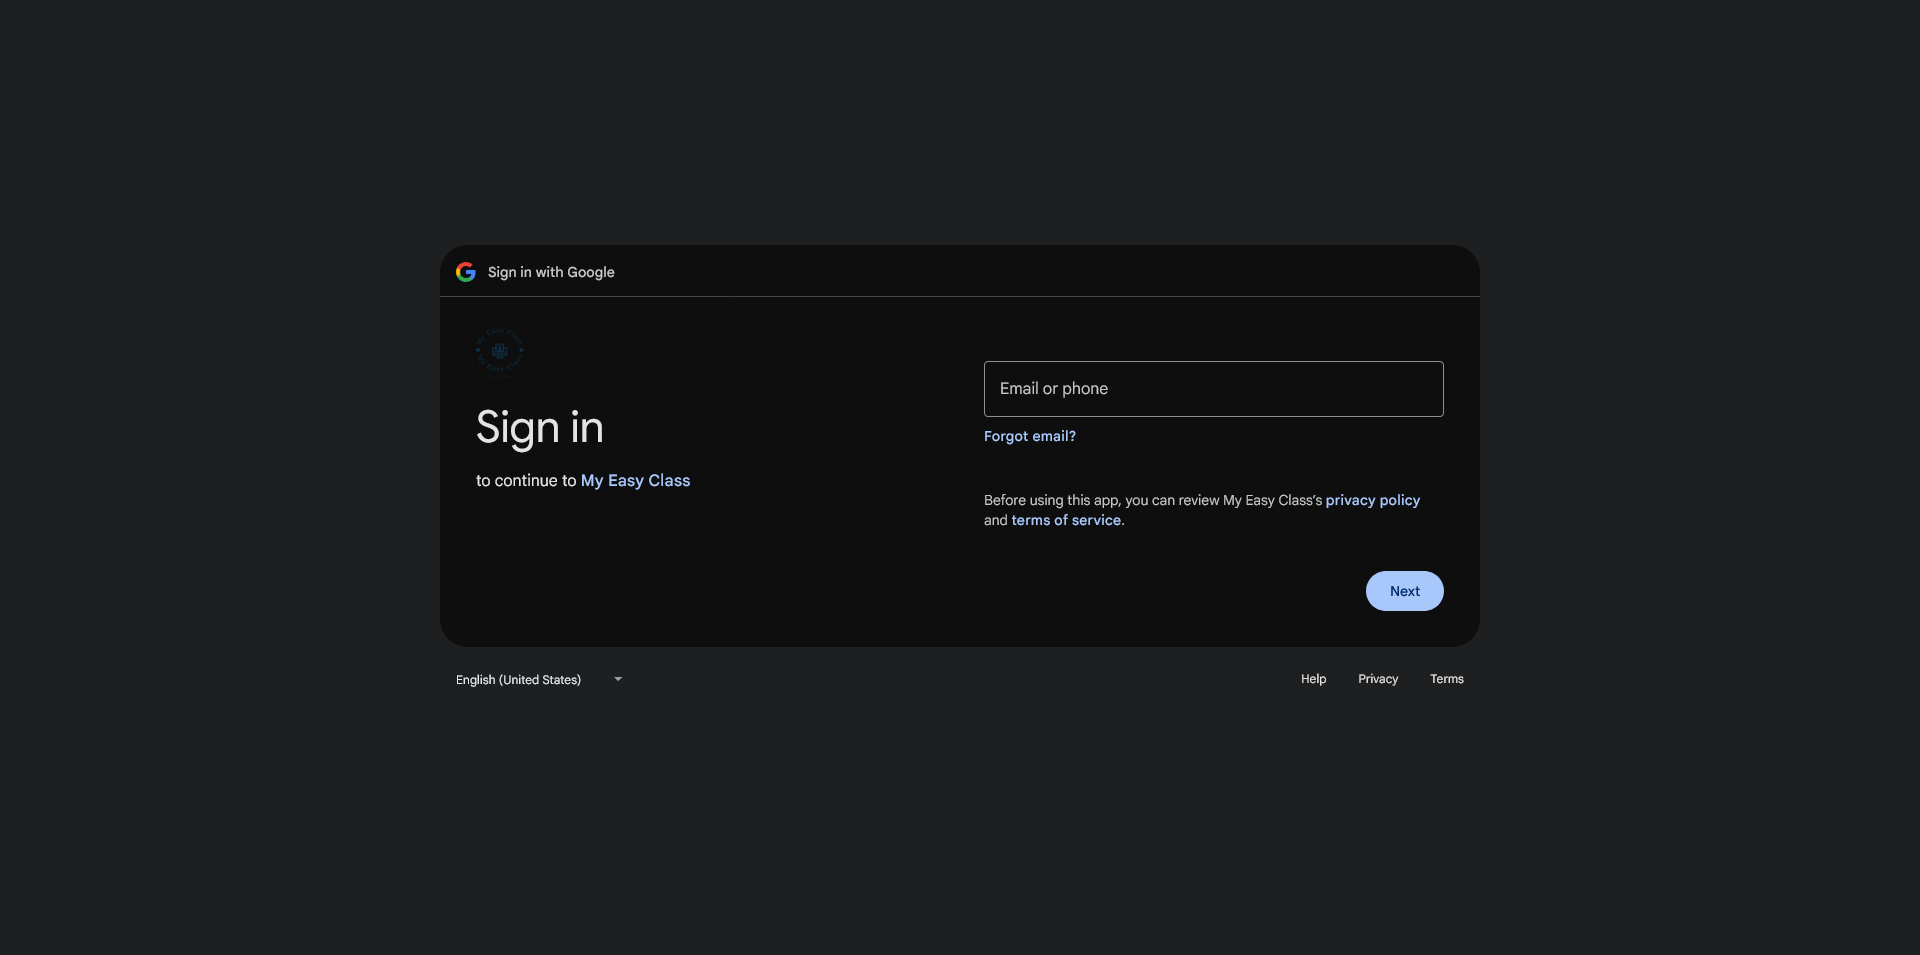Click the My Easy Class circular app logo
This screenshot has width=1920, height=955.
click(x=499, y=351)
